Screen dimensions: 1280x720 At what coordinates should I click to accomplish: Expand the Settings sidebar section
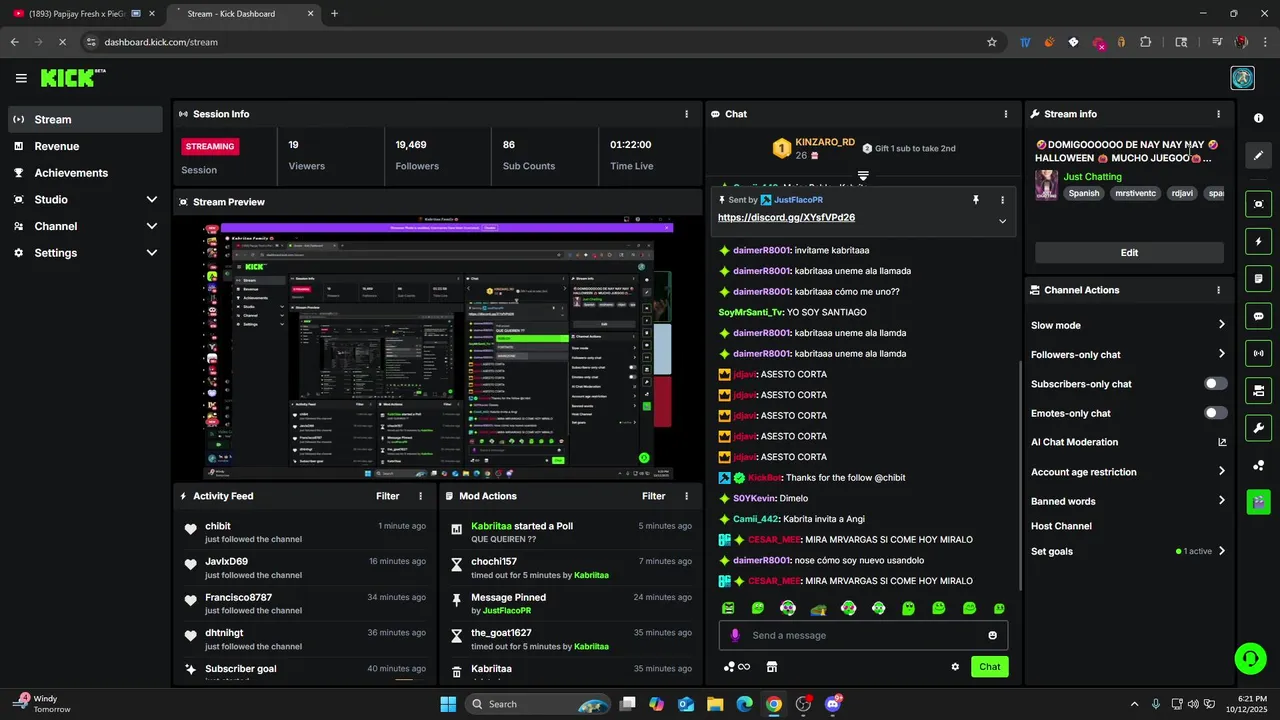152,253
